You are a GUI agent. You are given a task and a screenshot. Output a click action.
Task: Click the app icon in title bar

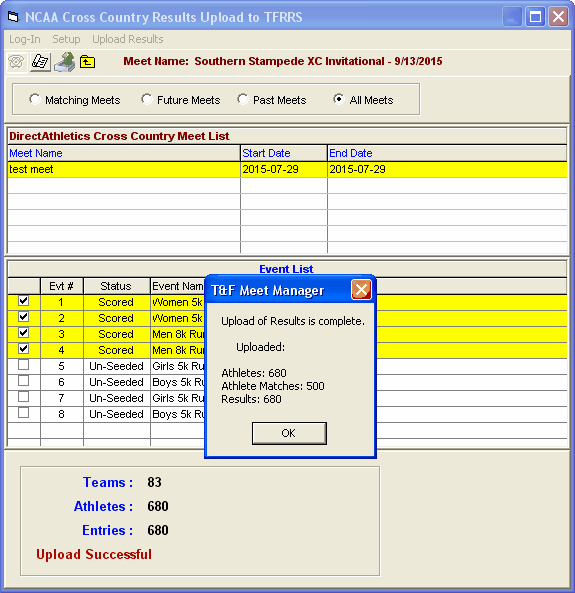coord(14,17)
